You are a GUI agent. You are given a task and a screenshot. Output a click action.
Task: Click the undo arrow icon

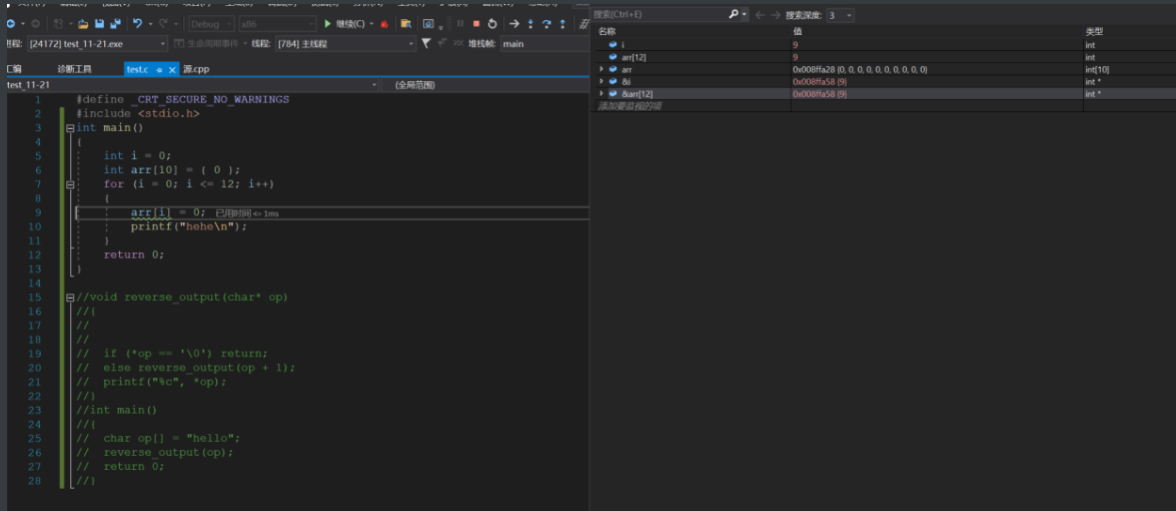137,23
